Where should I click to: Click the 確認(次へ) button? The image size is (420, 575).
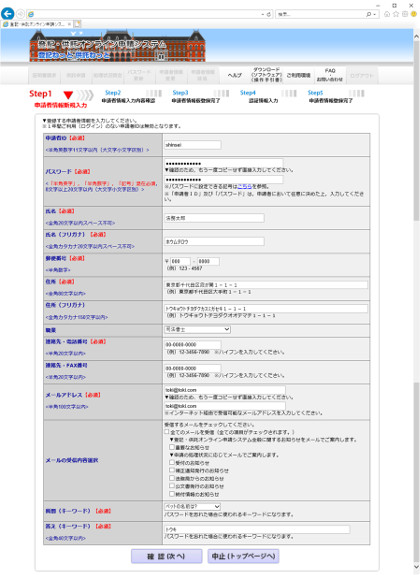click(167, 556)
